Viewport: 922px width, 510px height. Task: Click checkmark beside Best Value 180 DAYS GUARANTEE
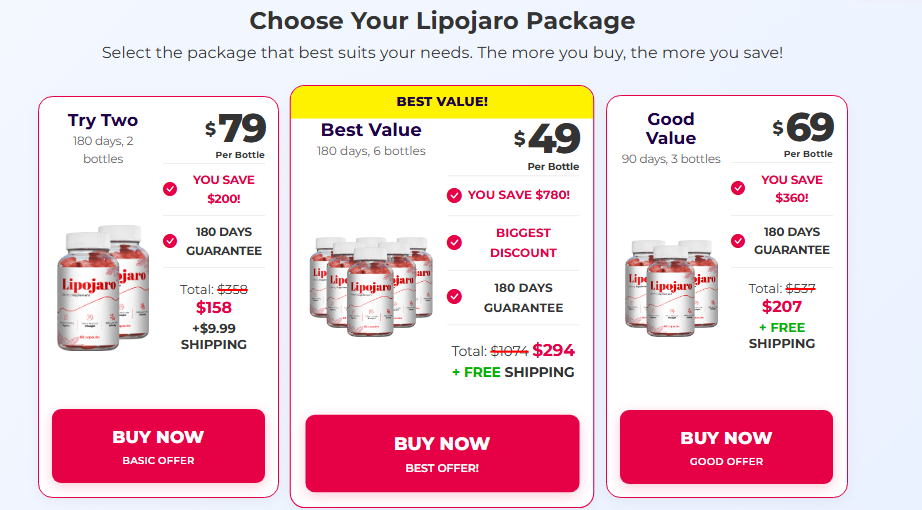[x=454, y=296]
